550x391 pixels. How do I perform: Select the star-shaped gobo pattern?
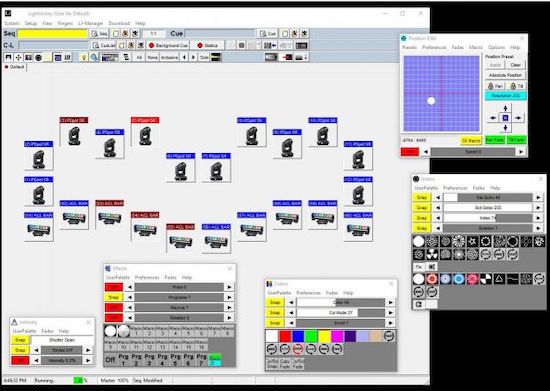(472, 241)
